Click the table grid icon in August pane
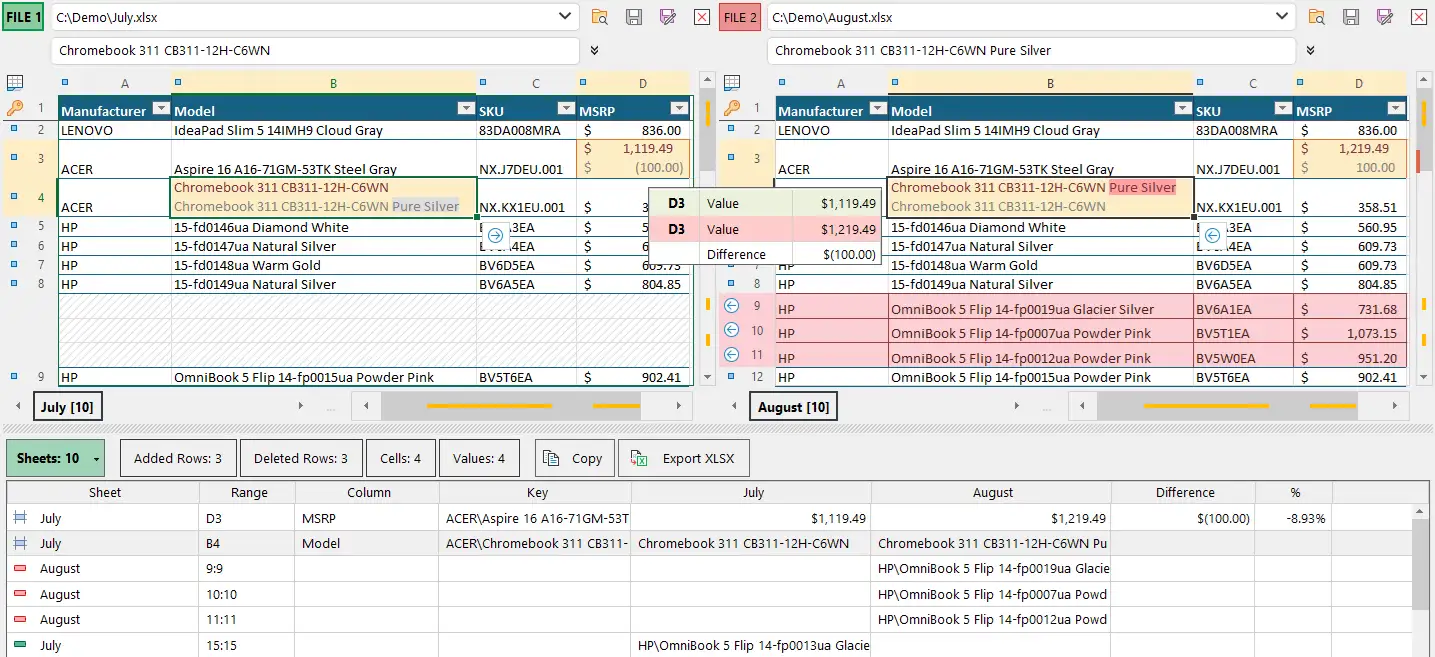The image size is (1435, 657). click(x=732, y=83)
